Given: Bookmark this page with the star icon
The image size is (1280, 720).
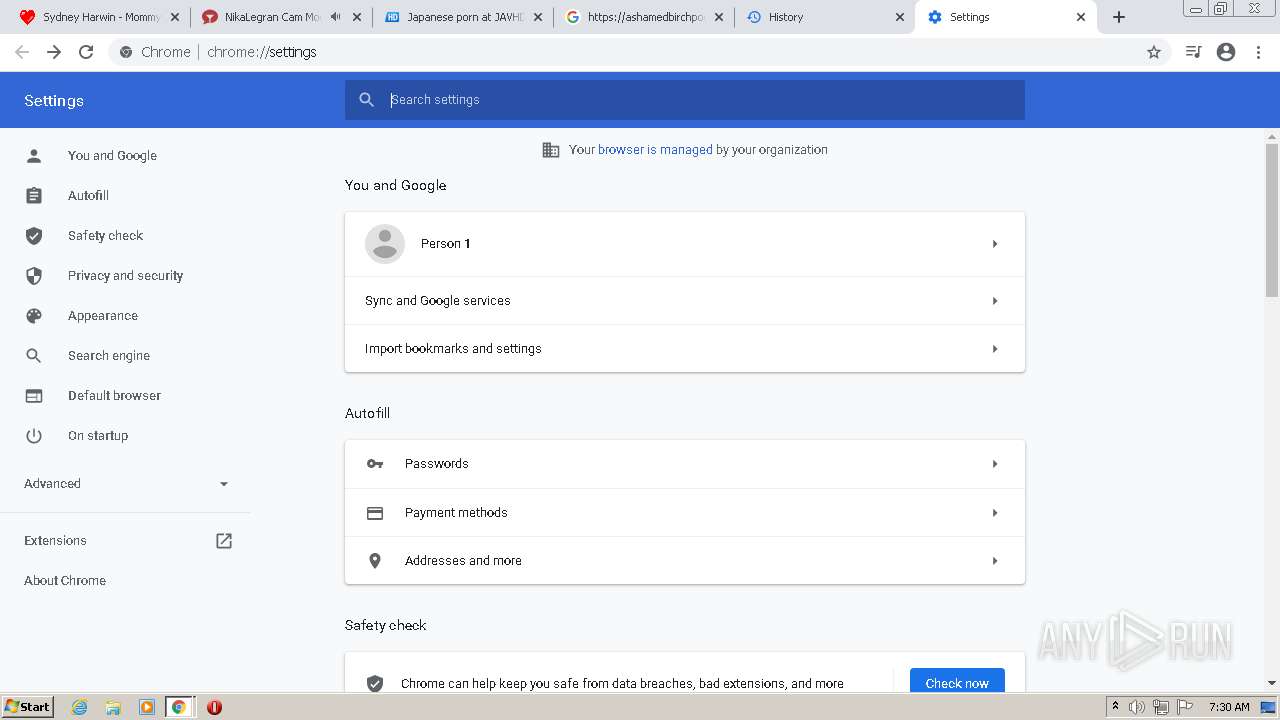Looking at the screenshot, I should (x=1154, y=52).
